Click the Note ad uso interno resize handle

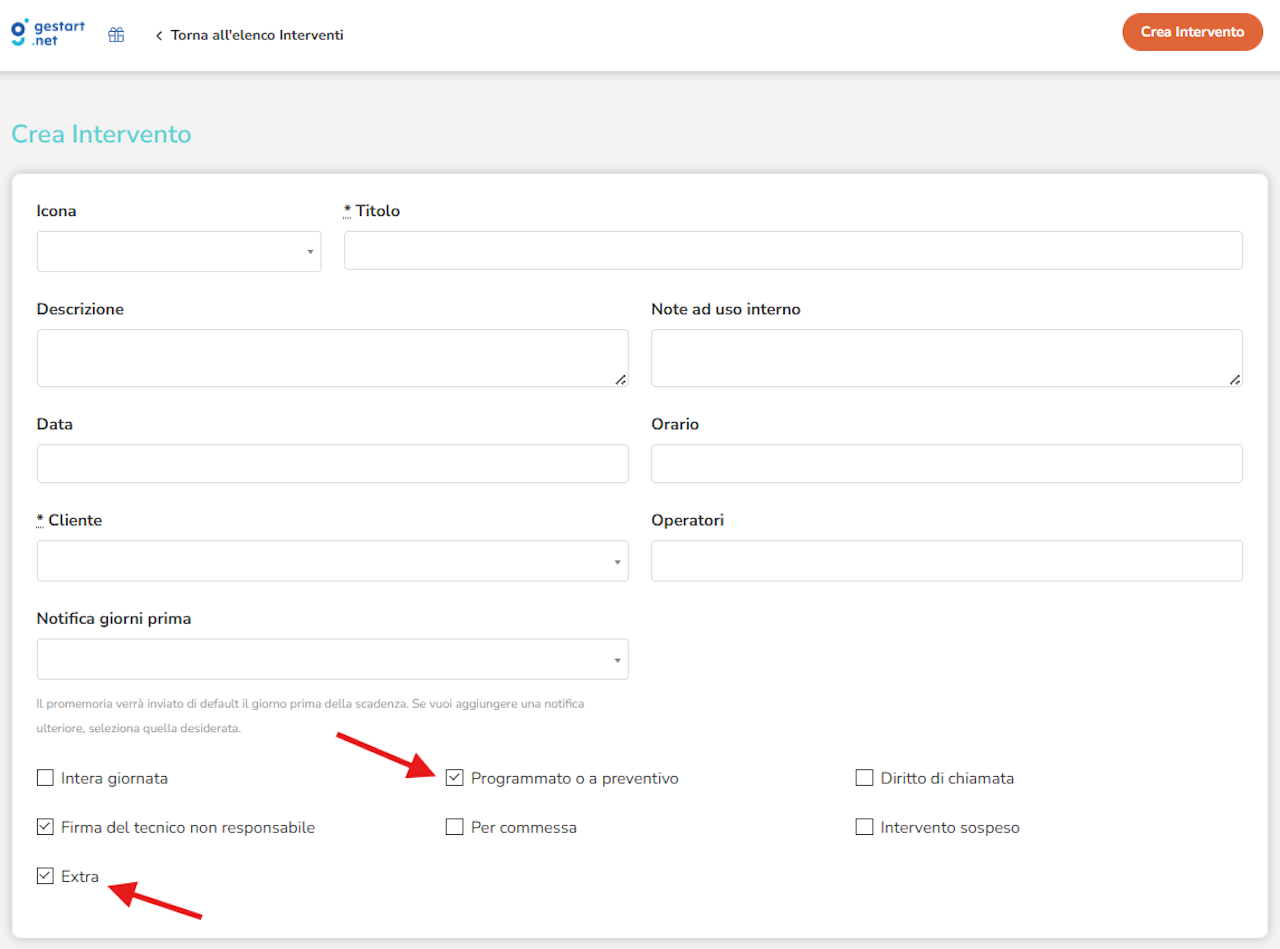point(1235,379)
